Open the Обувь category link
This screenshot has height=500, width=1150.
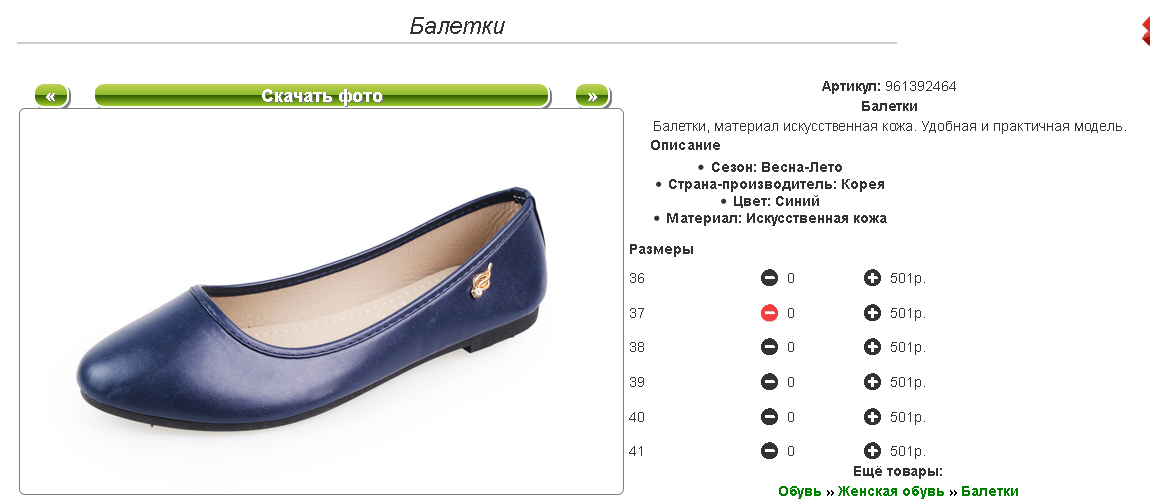[800, 491]
